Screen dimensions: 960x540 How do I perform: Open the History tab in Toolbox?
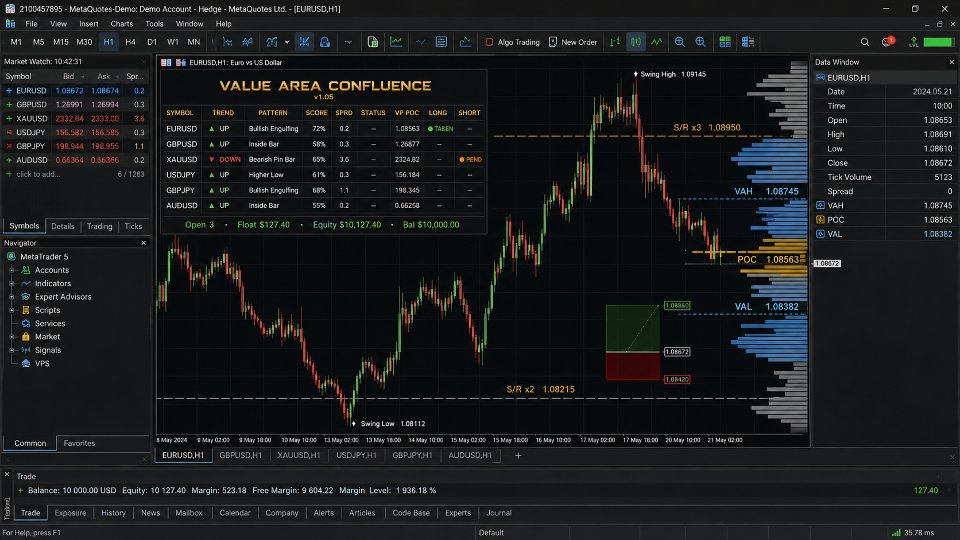[x=113, y=513]
